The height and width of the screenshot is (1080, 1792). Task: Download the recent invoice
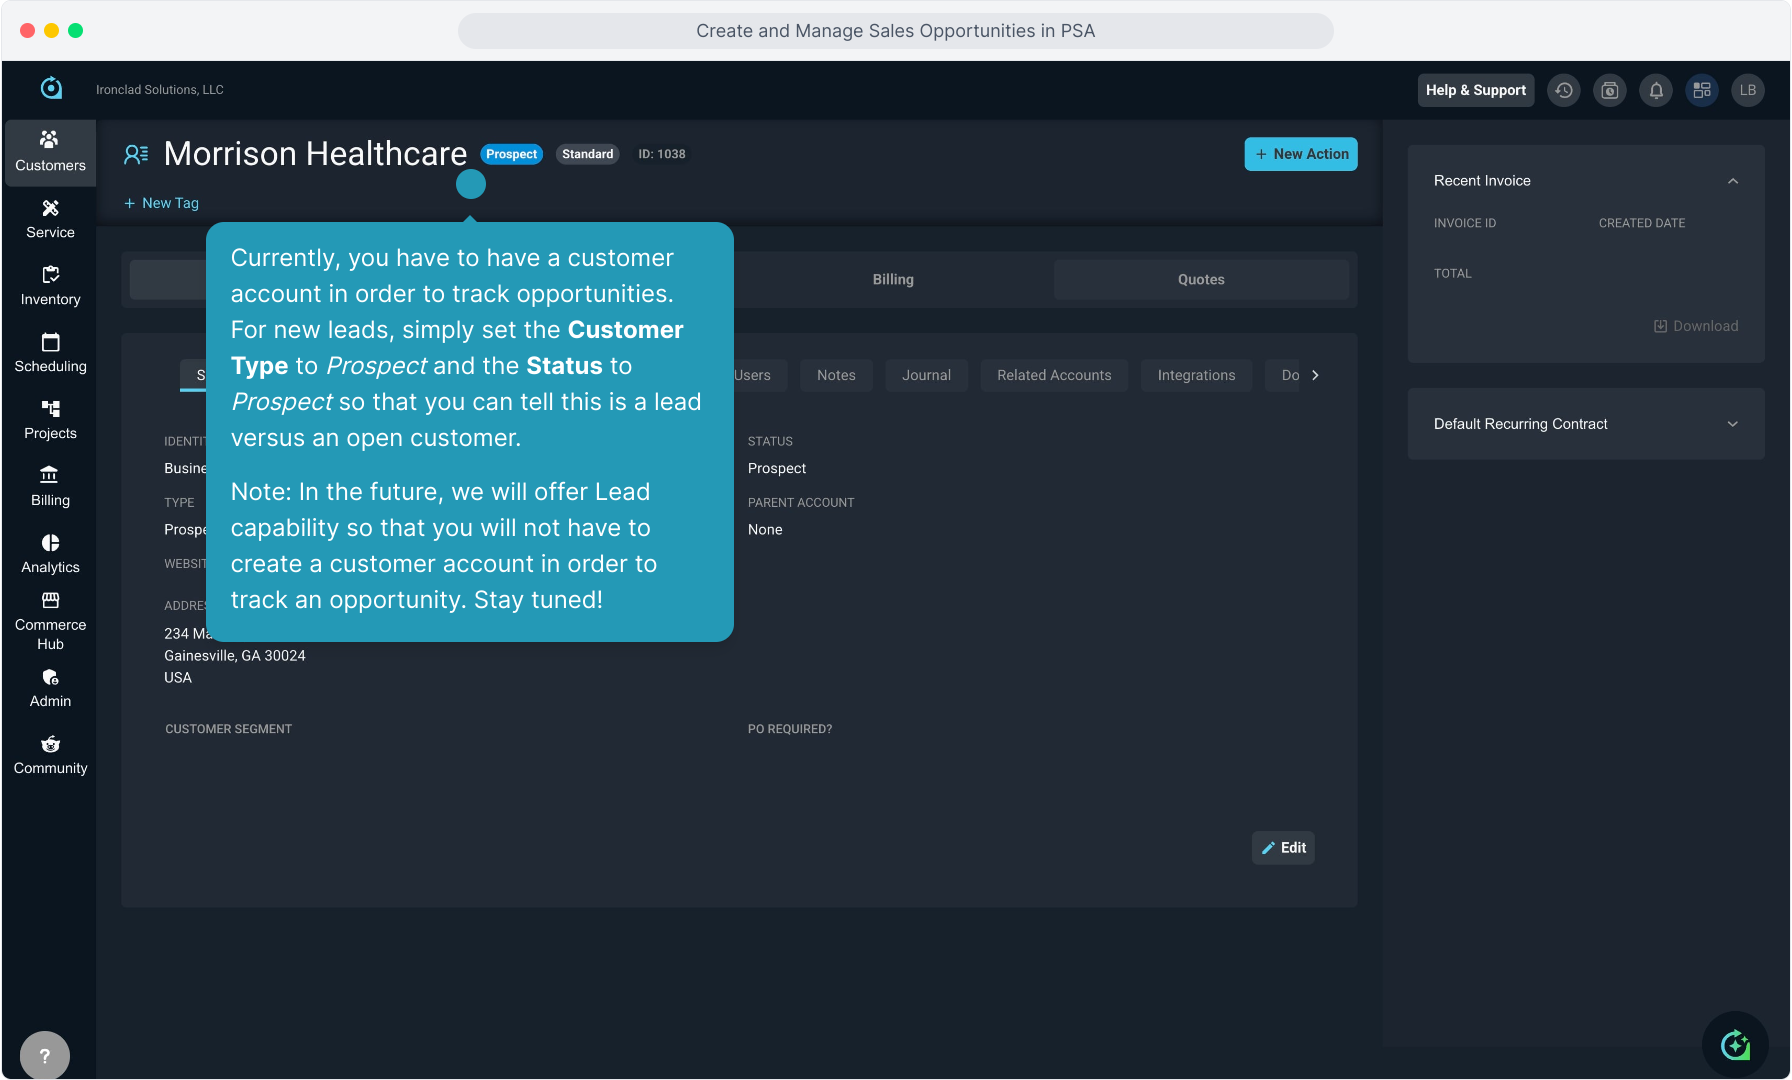coord(1696,326)
